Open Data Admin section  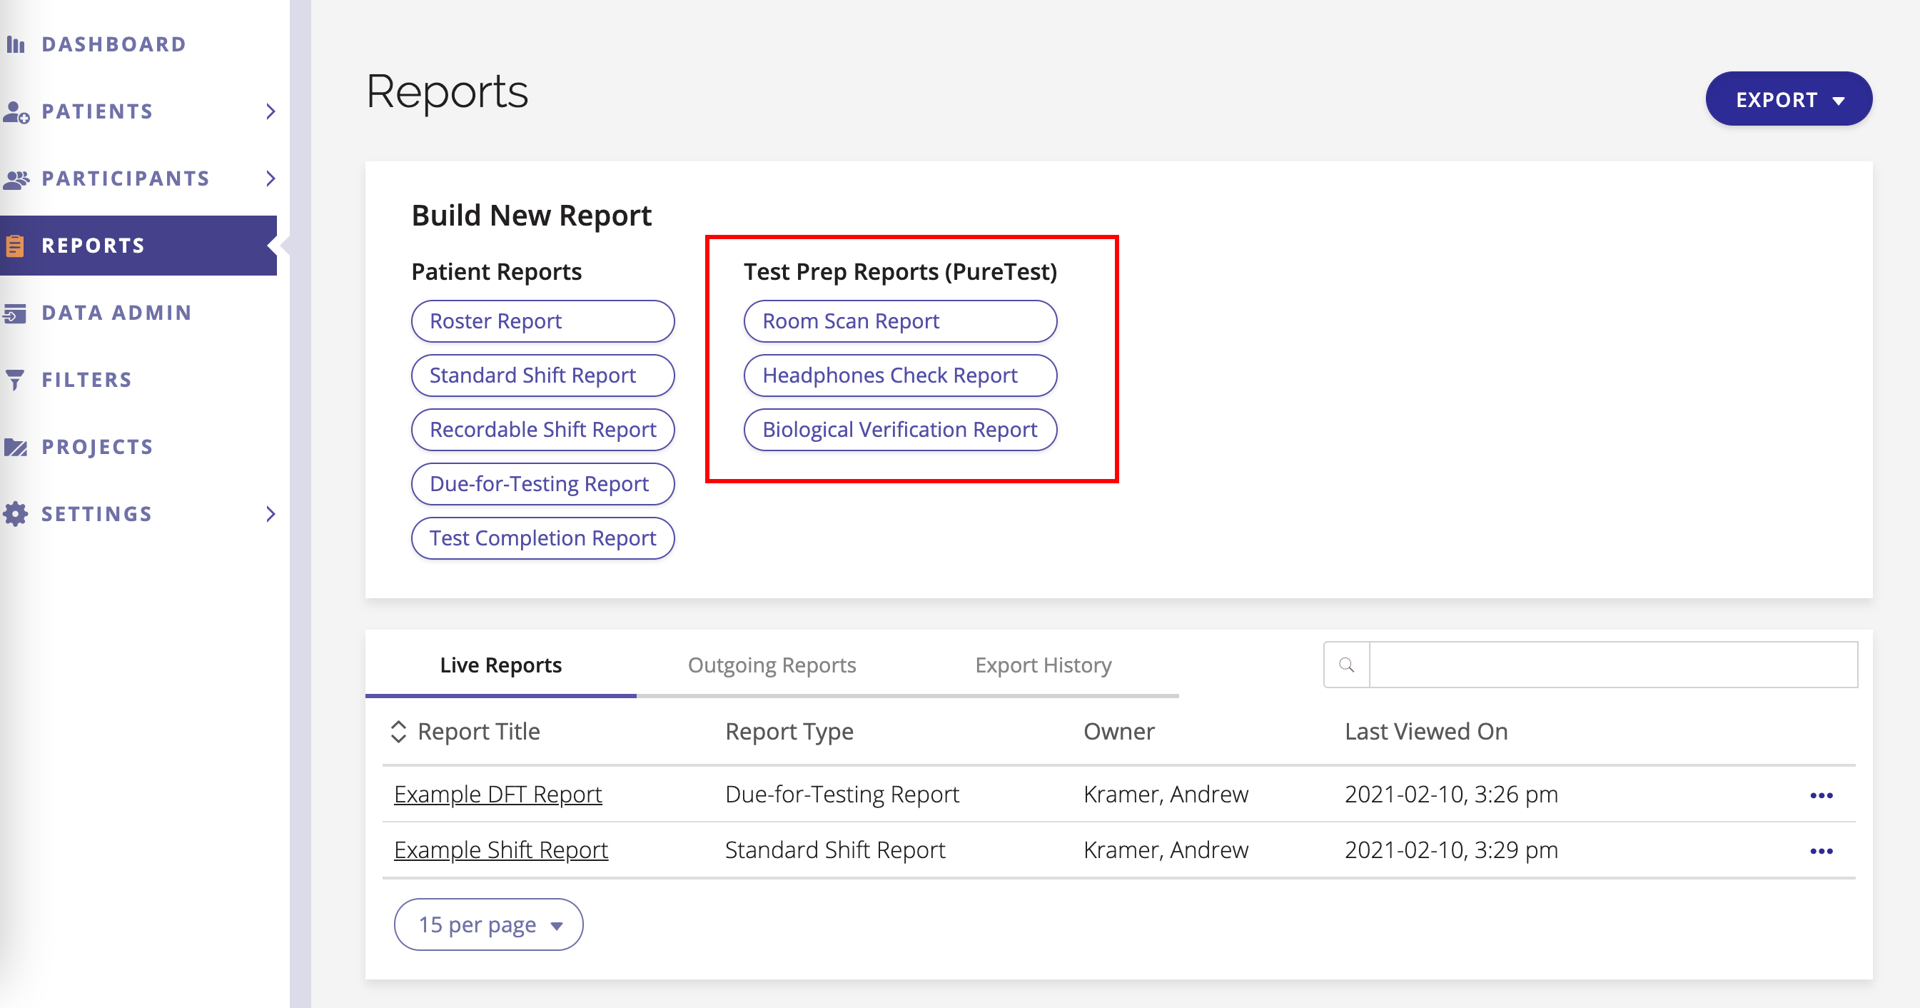(x=117, y=313)
